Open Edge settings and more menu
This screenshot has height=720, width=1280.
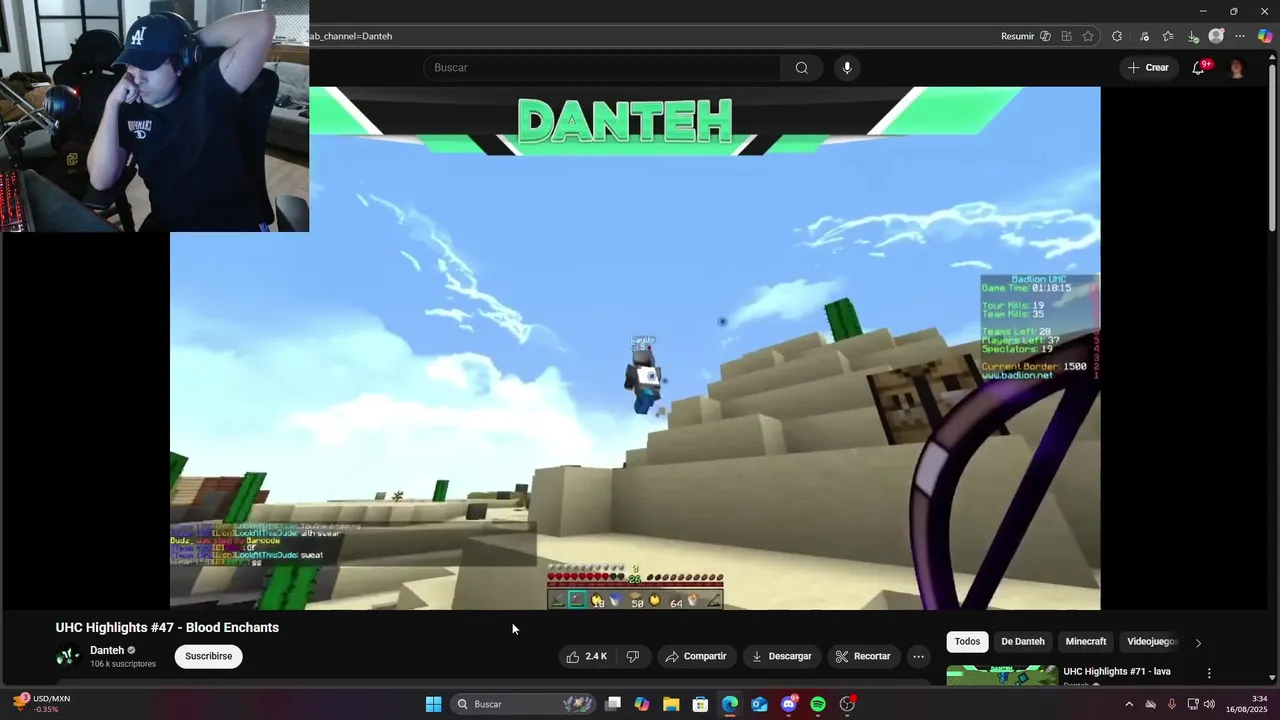point(1241,36)
